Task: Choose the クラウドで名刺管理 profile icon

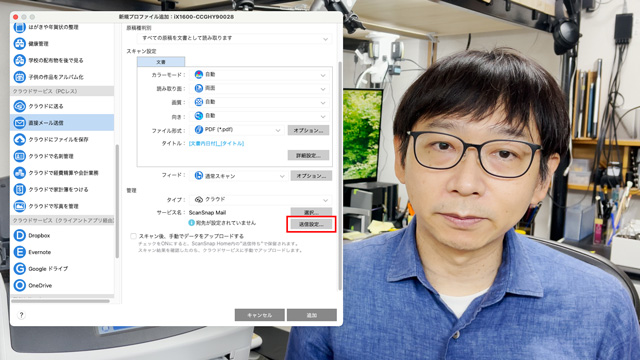Action: click(x=20, y=156)
